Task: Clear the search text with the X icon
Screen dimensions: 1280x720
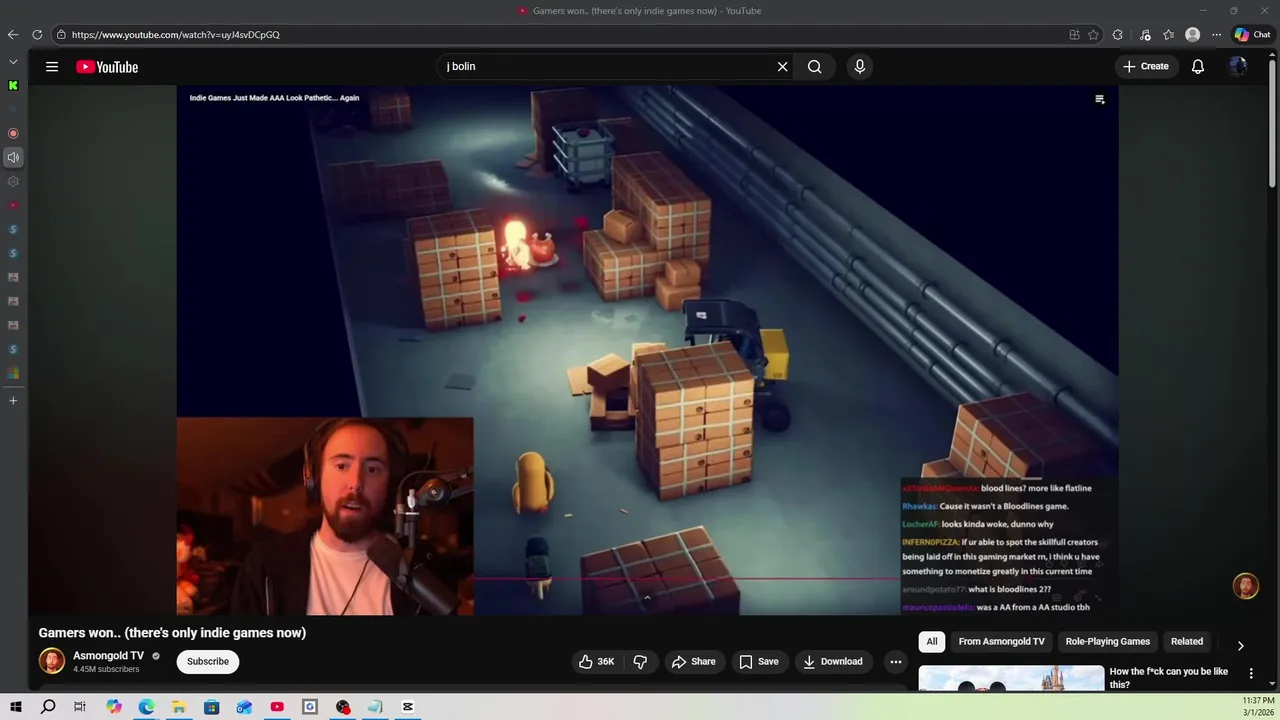Action: click(x=782, y=67)
